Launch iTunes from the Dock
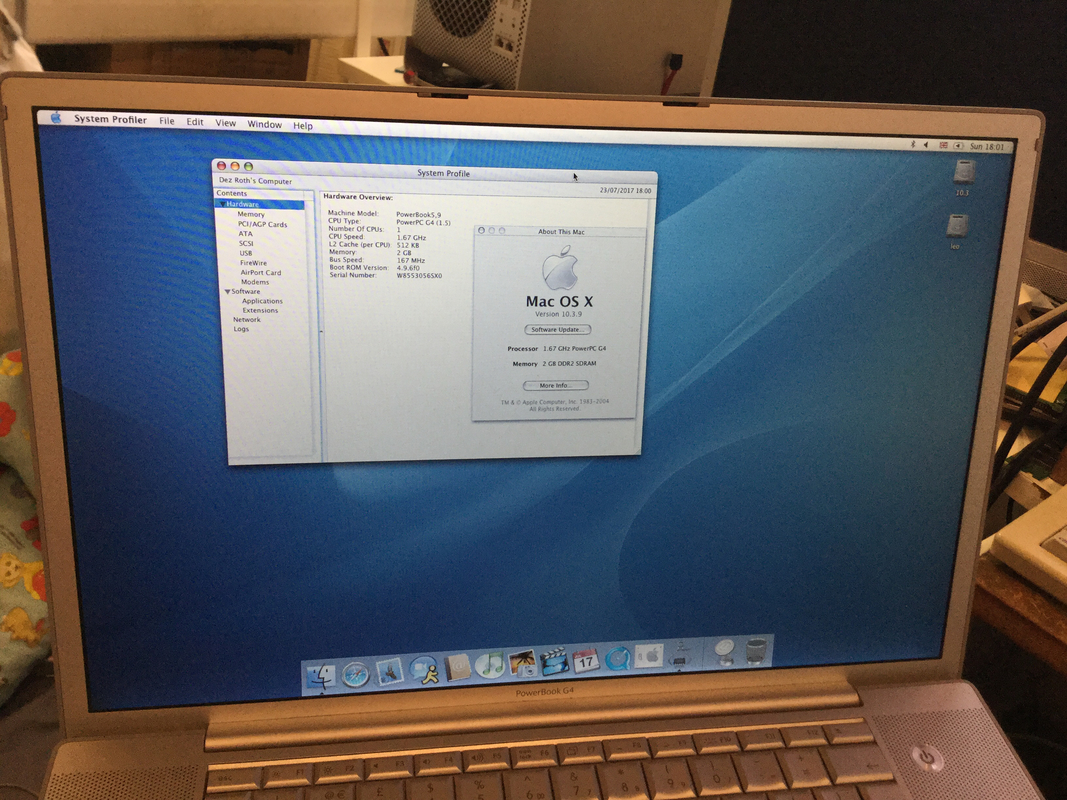The image size is (1067, 800). tap(489, 665)
